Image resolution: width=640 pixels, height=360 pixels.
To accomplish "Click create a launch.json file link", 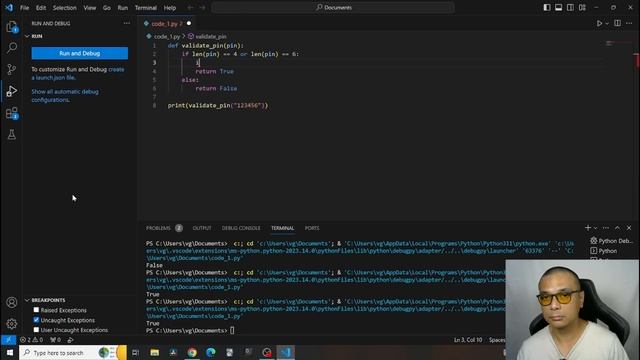I will coord(78,73).
